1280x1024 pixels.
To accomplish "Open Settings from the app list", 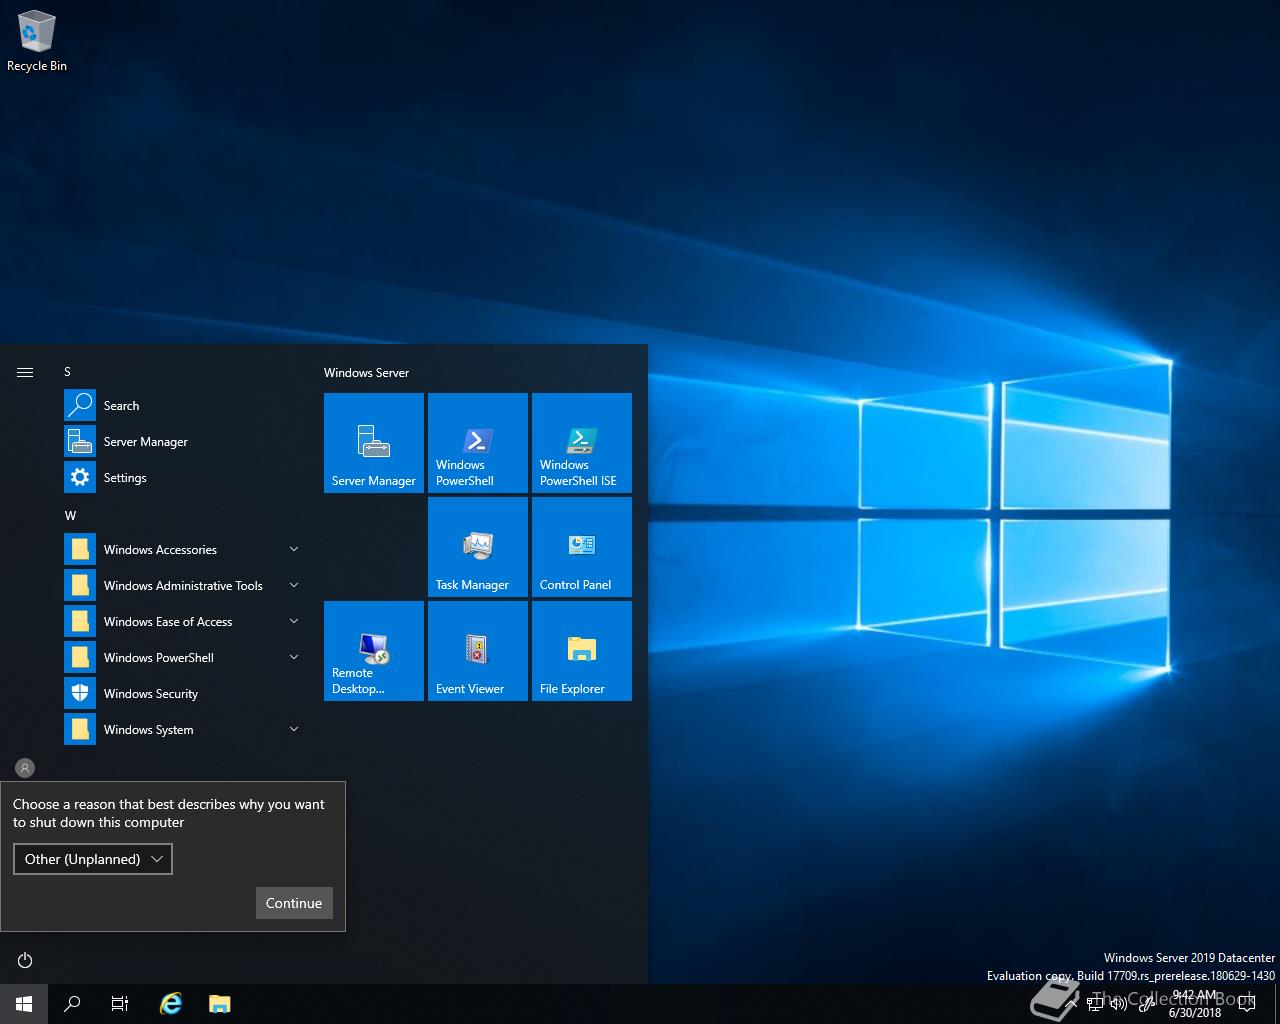I will pos(184,478).
